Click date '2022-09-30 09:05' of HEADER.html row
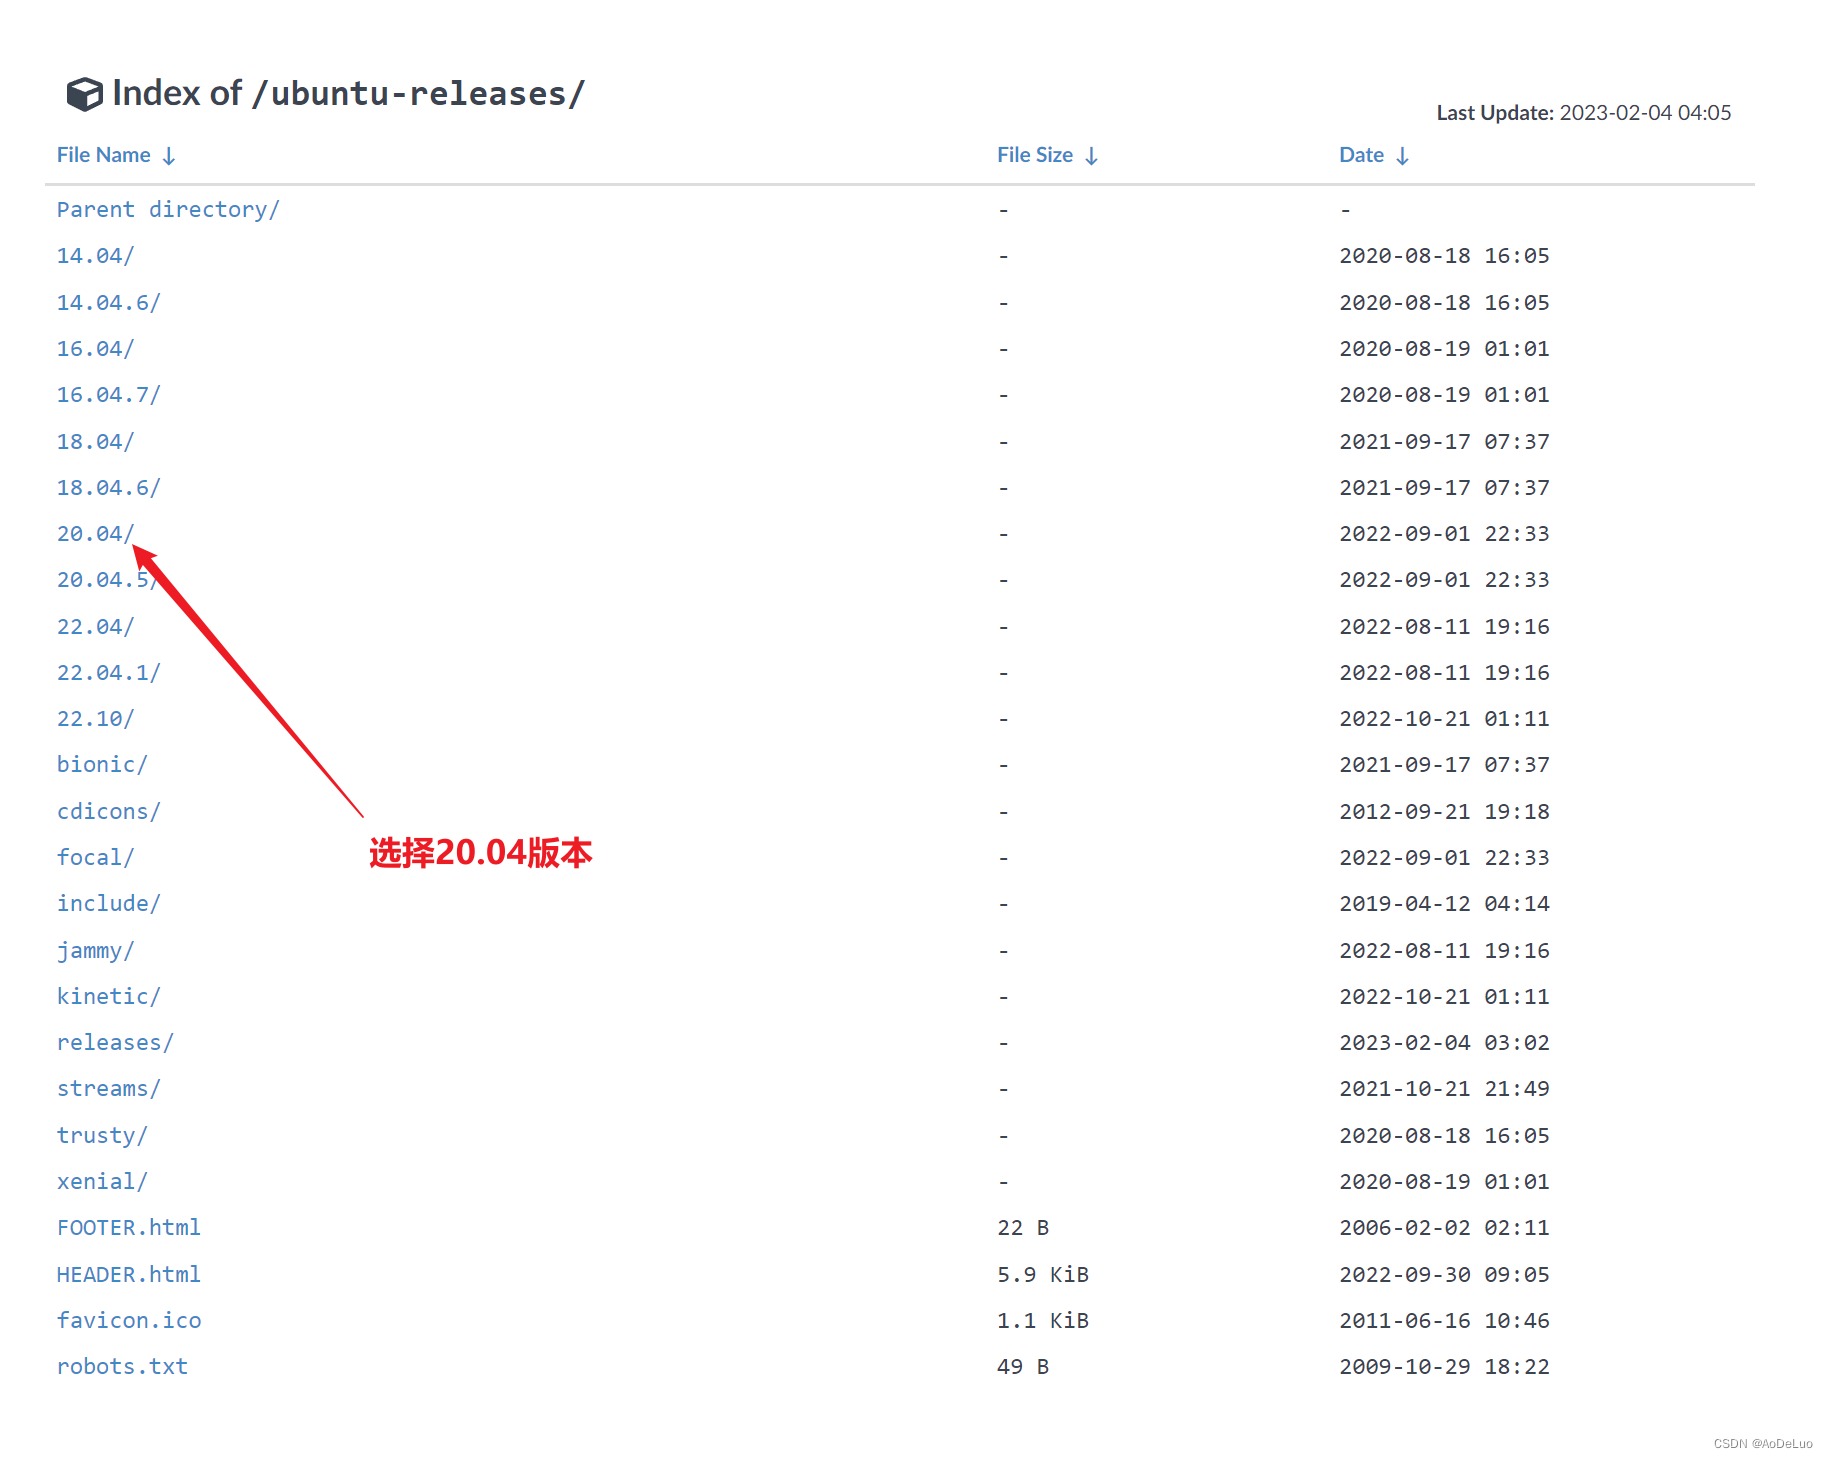Screen dimensions: 1828x1458 pyautogui.click(x=1445, y=1275)
